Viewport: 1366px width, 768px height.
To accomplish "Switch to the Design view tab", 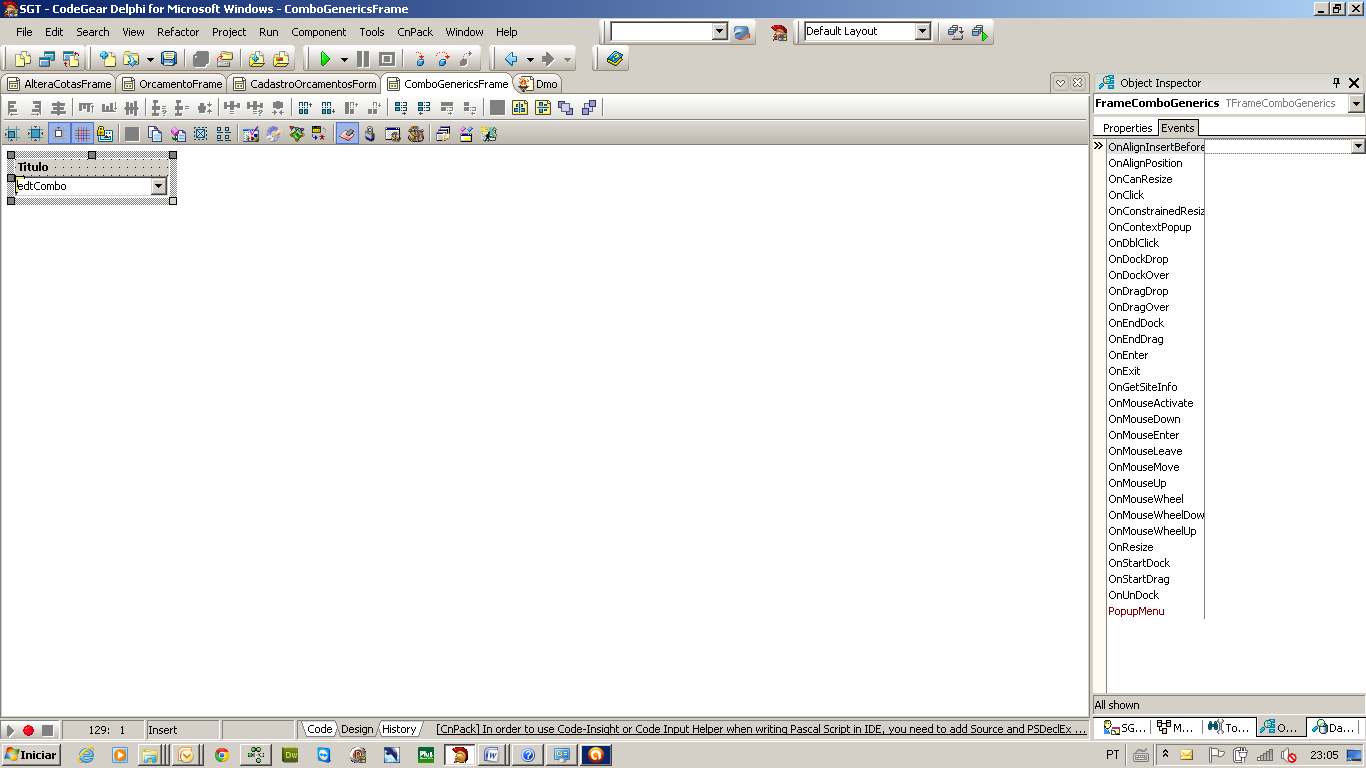I will 357,729.
